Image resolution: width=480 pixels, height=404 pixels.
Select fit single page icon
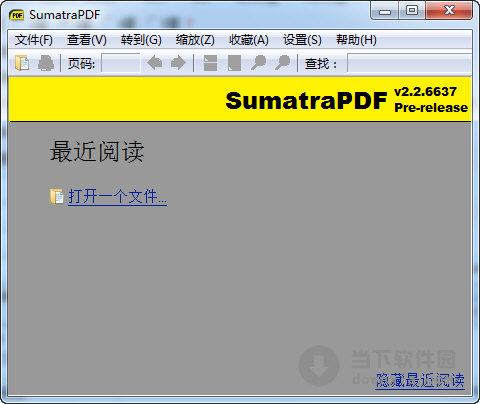(234, 63)
